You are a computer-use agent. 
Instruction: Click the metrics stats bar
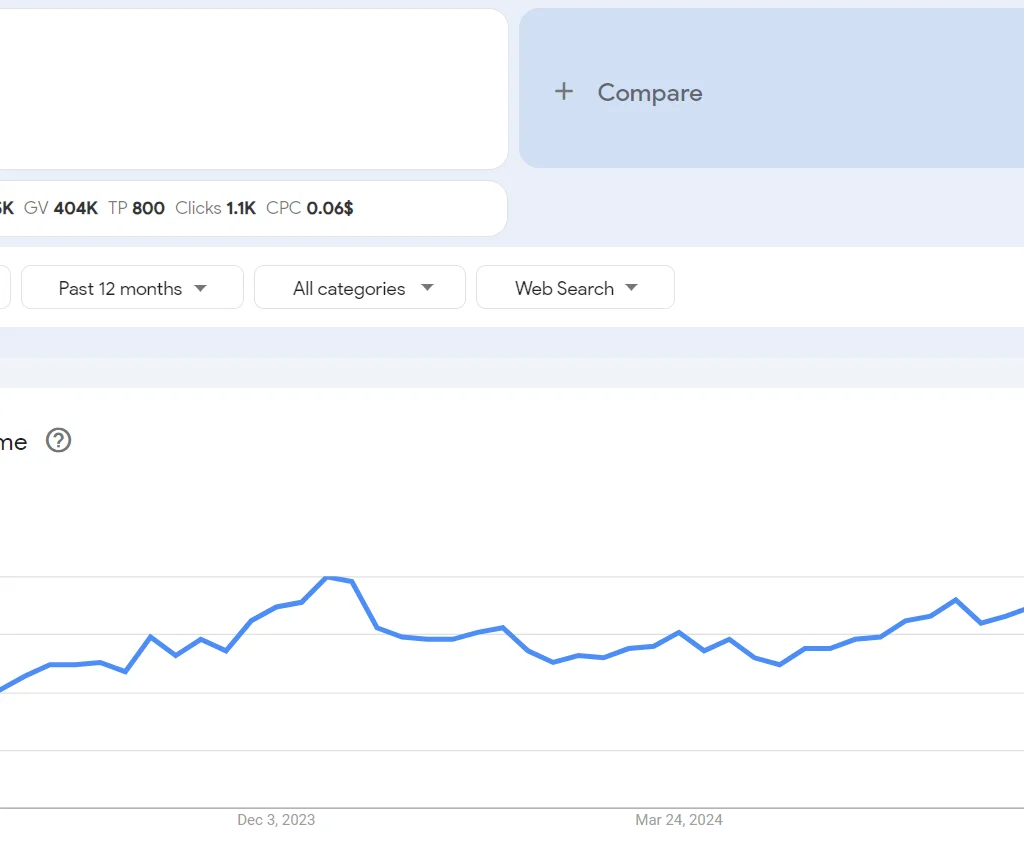pos(250,208)
